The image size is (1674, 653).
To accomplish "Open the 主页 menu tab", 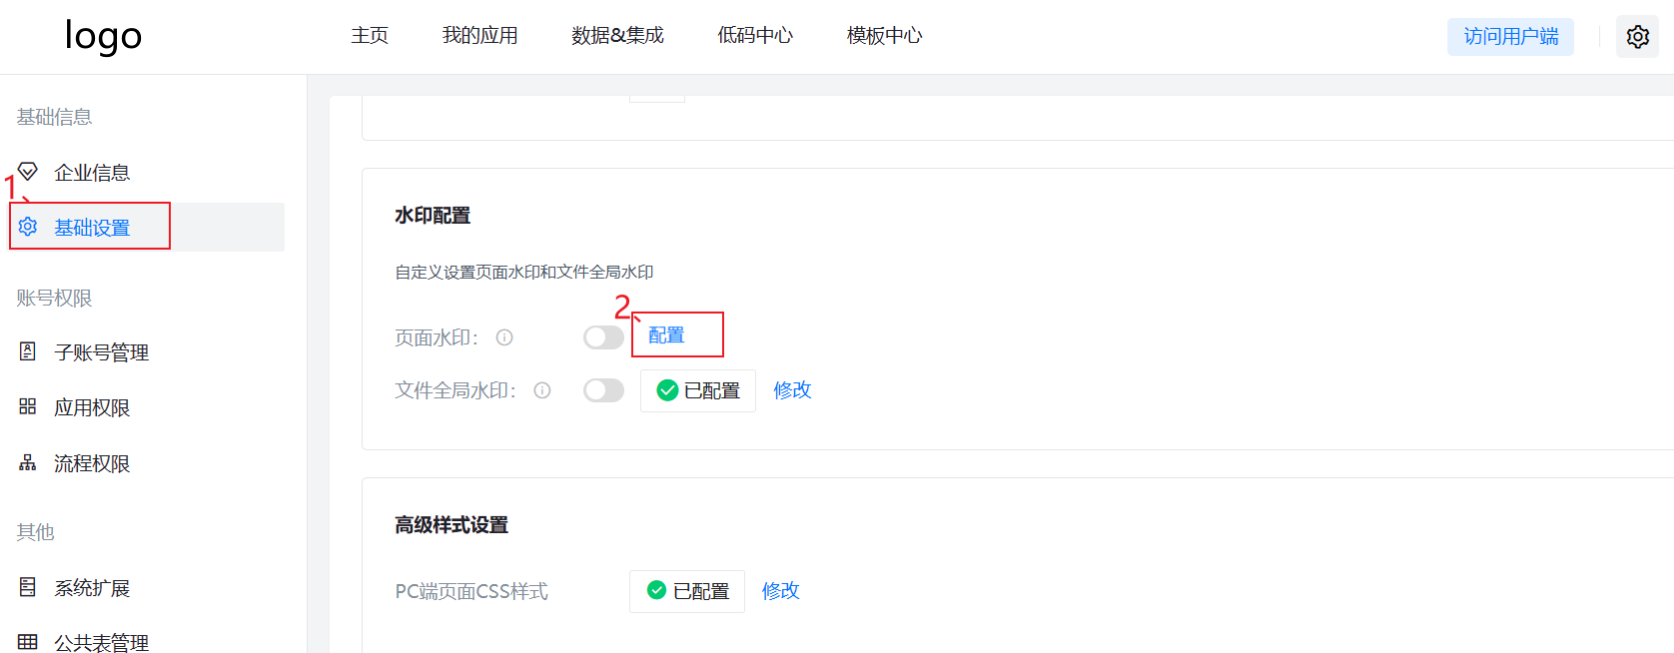I will point(369,36).
